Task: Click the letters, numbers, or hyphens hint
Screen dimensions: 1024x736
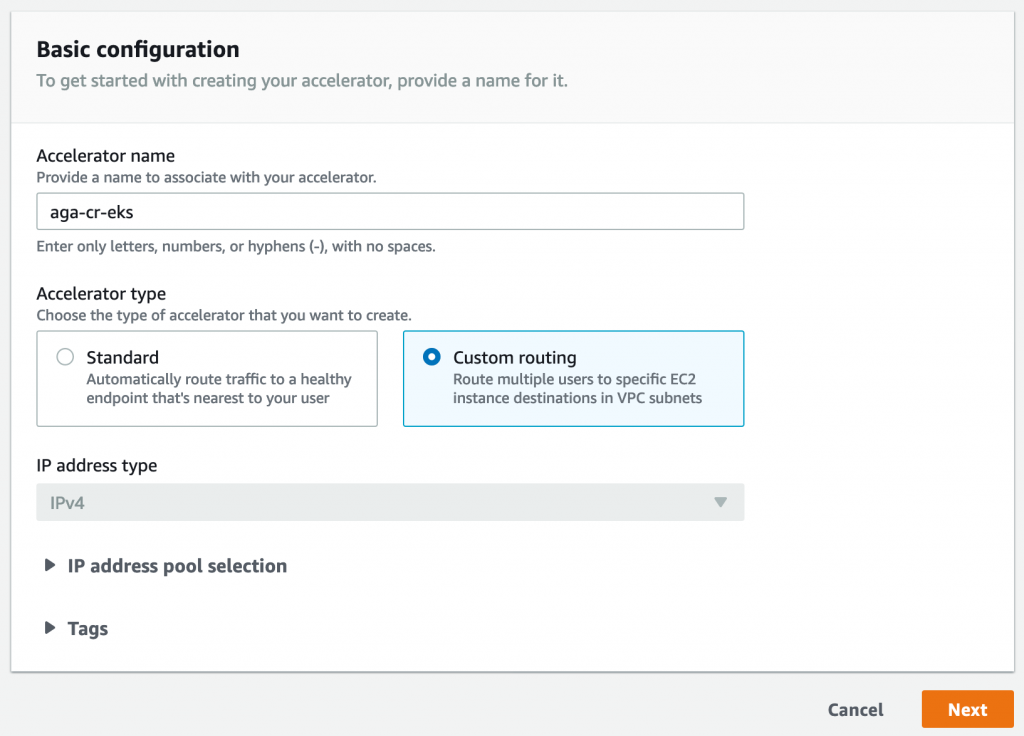Action: 236,246
